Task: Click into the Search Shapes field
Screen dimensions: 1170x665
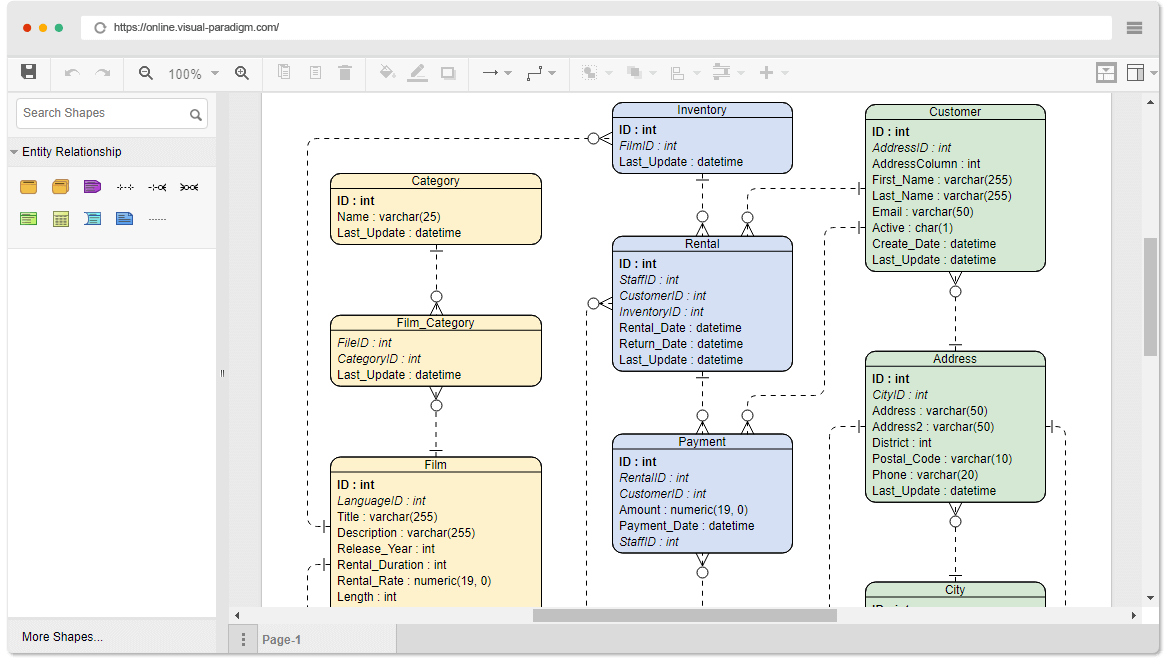Action: coord(100,113)
